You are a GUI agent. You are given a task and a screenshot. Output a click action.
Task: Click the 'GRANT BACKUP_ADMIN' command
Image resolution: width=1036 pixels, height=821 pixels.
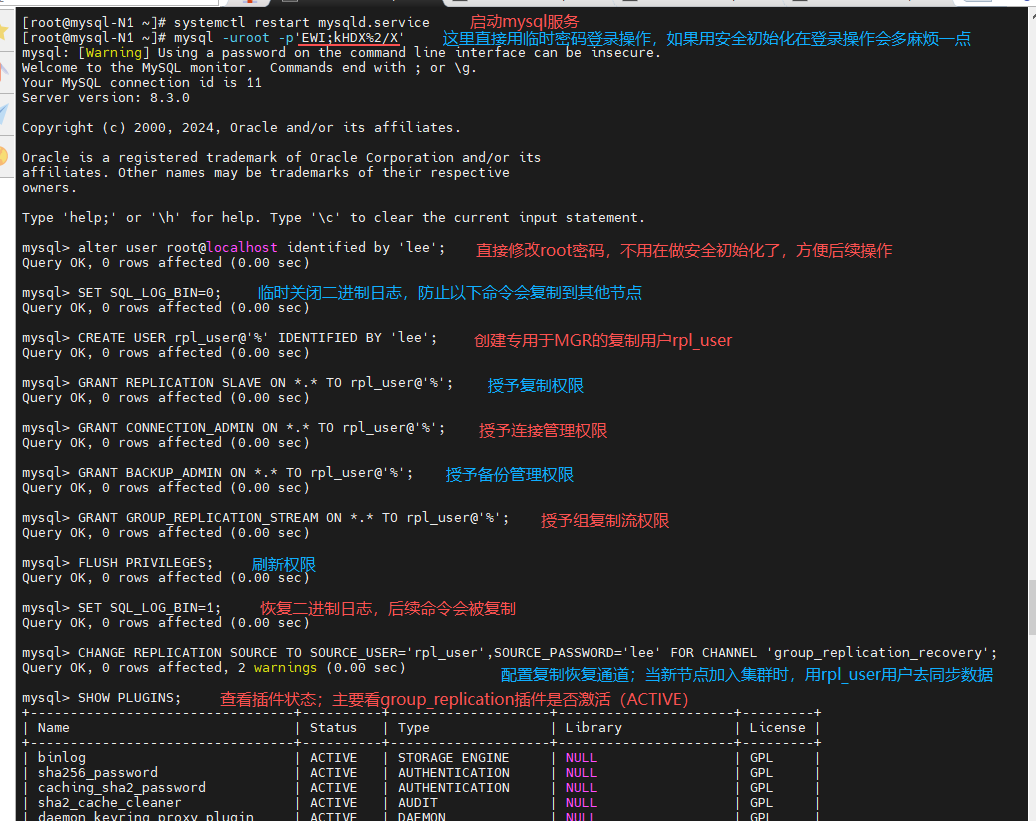(246, 473)
